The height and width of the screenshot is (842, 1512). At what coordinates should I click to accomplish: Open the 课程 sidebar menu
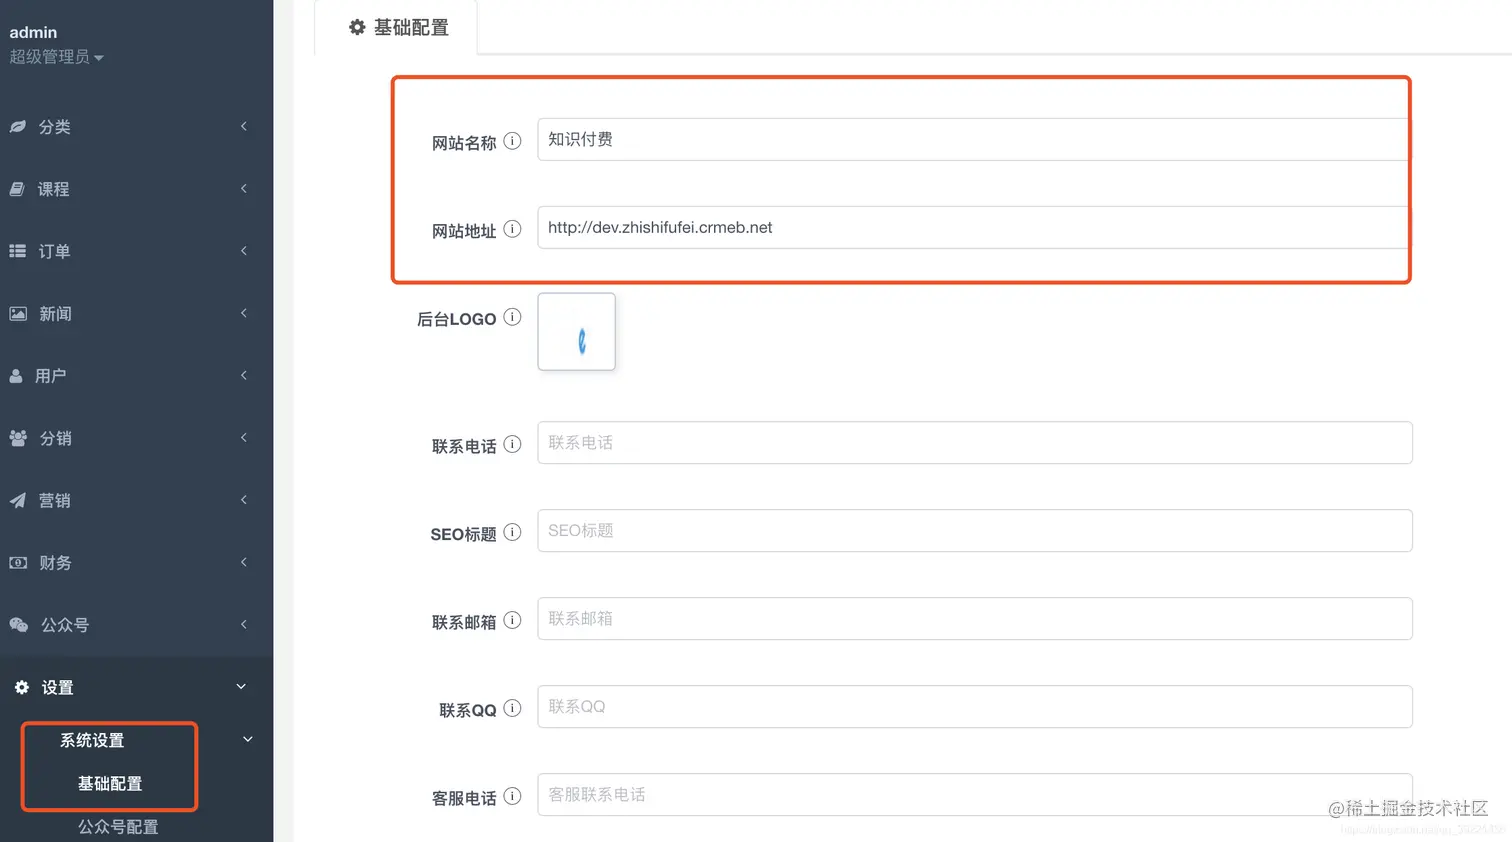coord(136,189)
